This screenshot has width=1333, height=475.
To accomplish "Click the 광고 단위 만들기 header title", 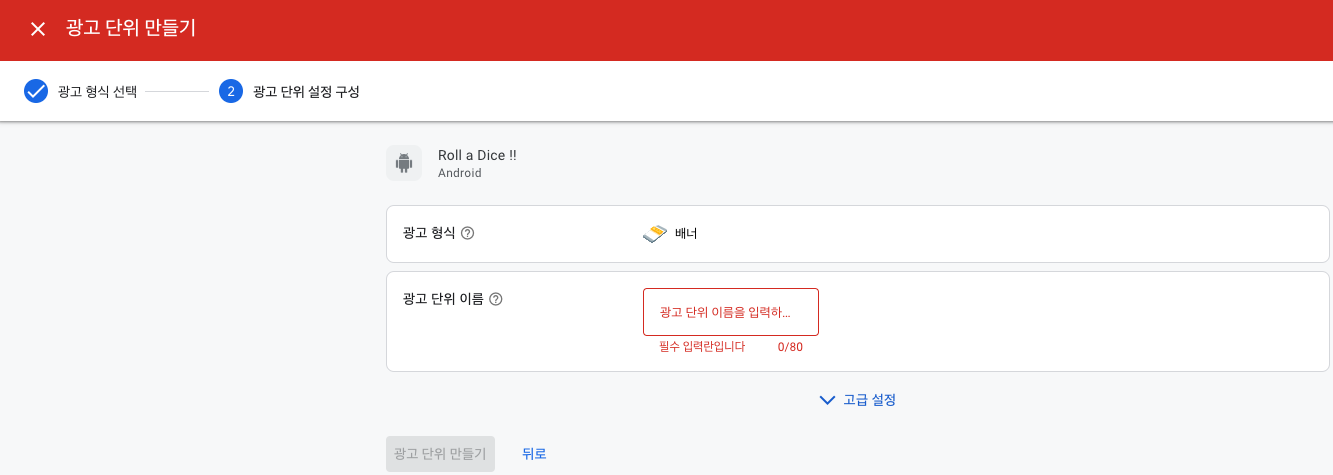I will point(131,28).
